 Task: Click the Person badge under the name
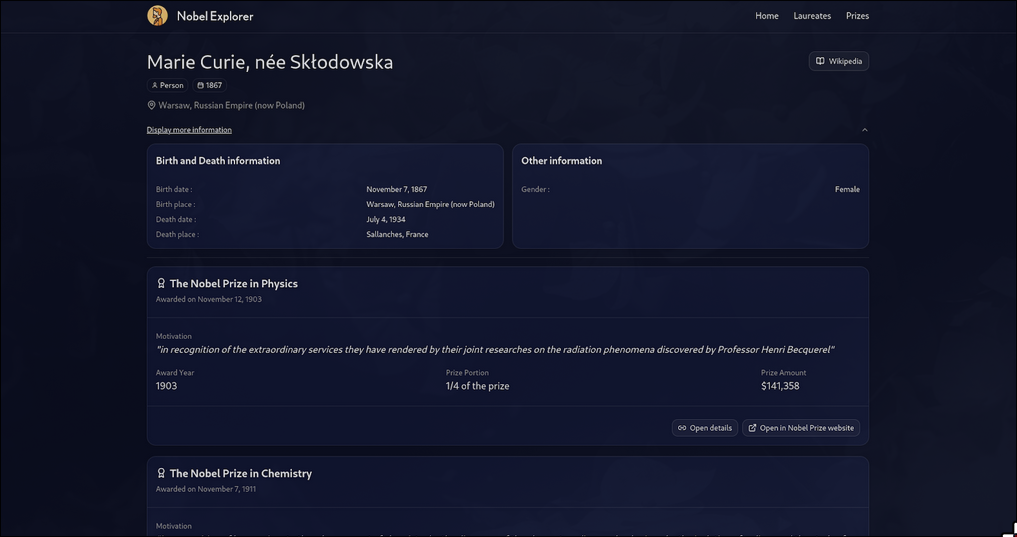(x=167, y=85)
